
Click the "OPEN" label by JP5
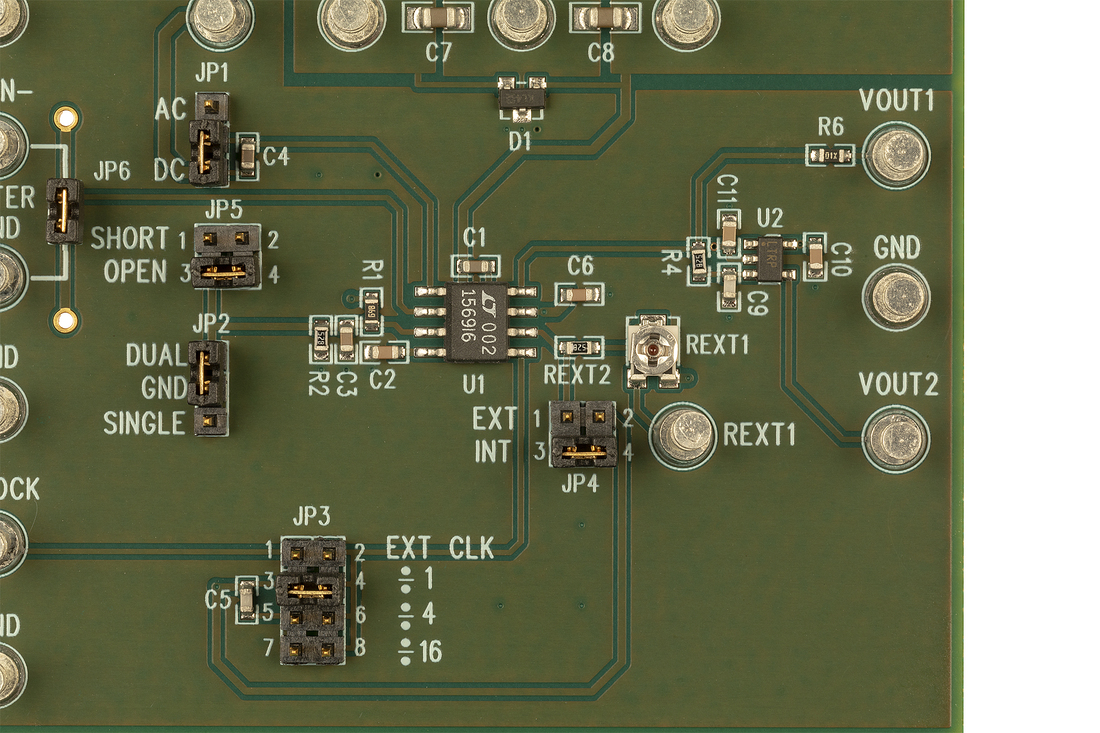pyautogui.click(x=135, y=272)
